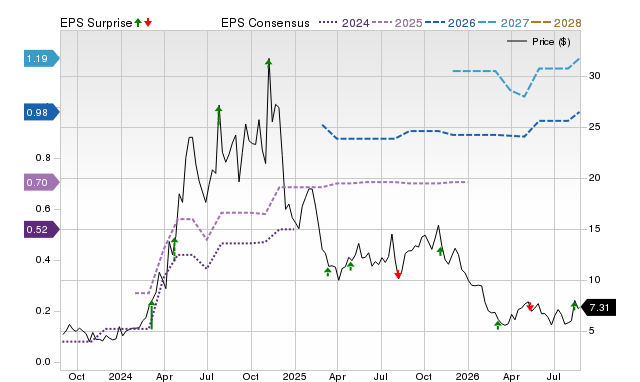Click the green up arrow in the EPS Surprise legend
Screen dimensions: 640x382
click(138, 23)
